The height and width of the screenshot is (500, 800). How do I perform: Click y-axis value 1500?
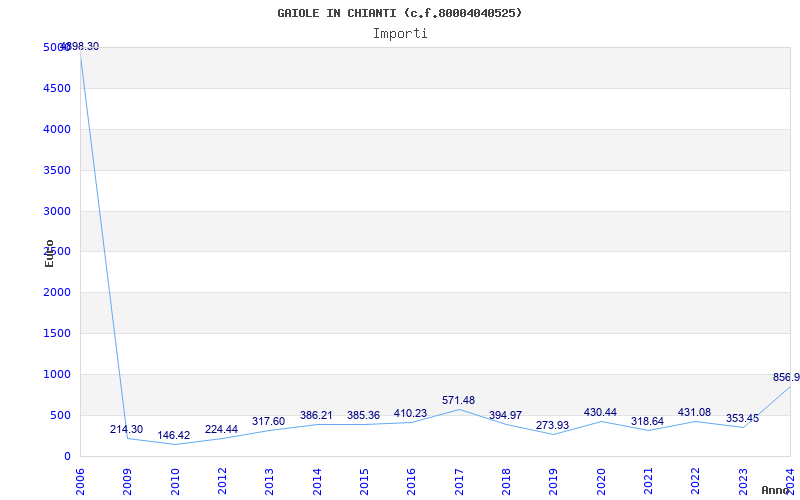coord(57,334)
